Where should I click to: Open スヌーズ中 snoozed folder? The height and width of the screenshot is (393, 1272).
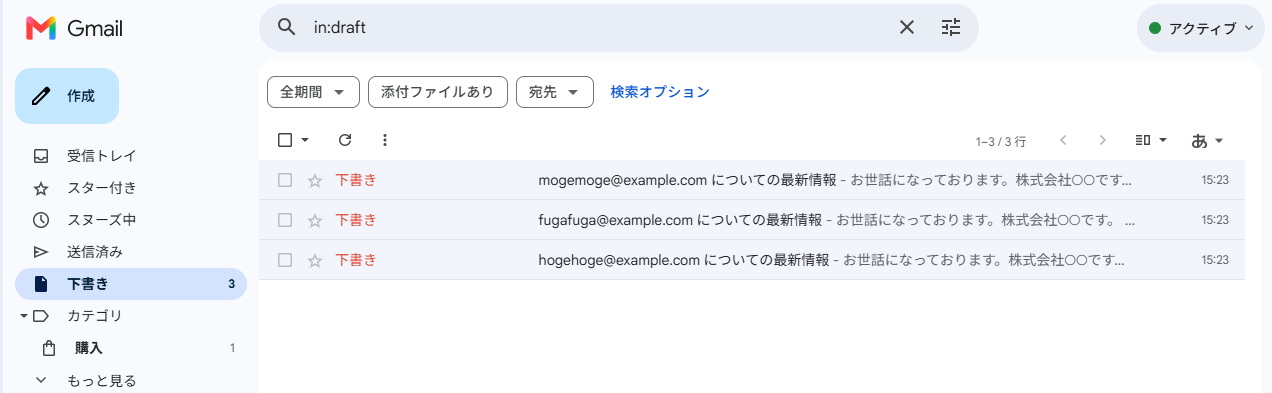[x=130, y=220]
